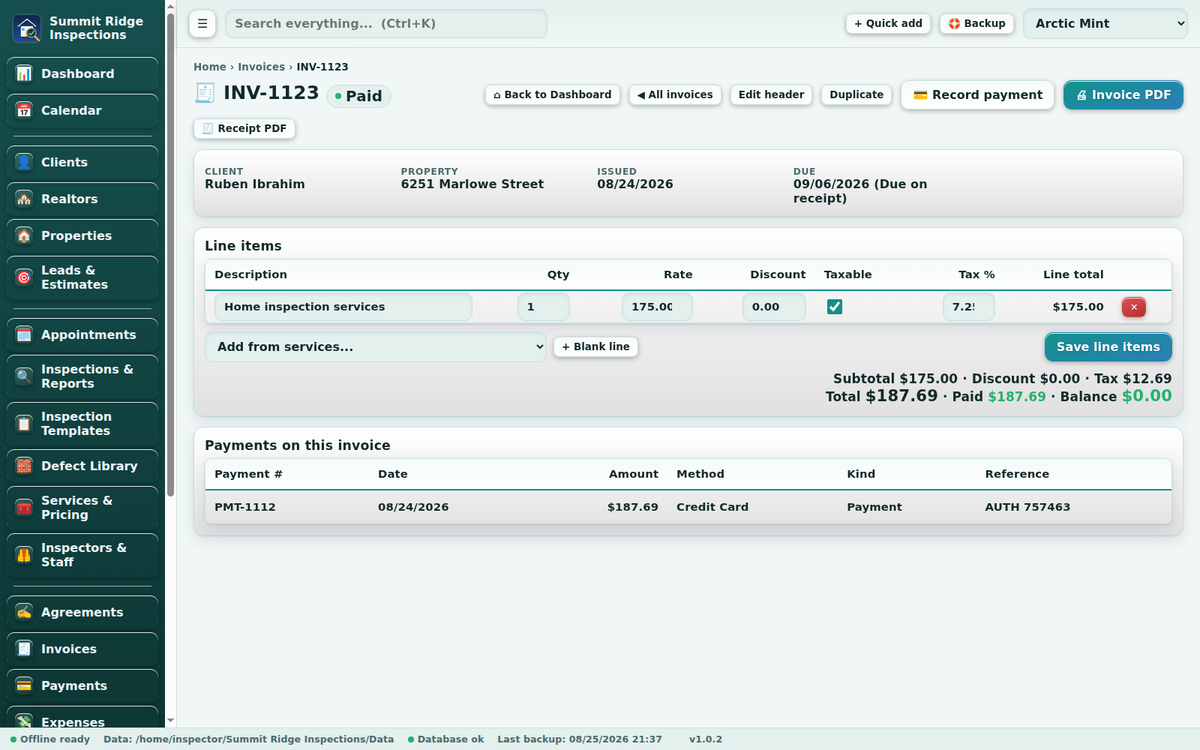Expand the Add from services dropdown
This screenshot has width=1200, height=750.
(376, 347)
